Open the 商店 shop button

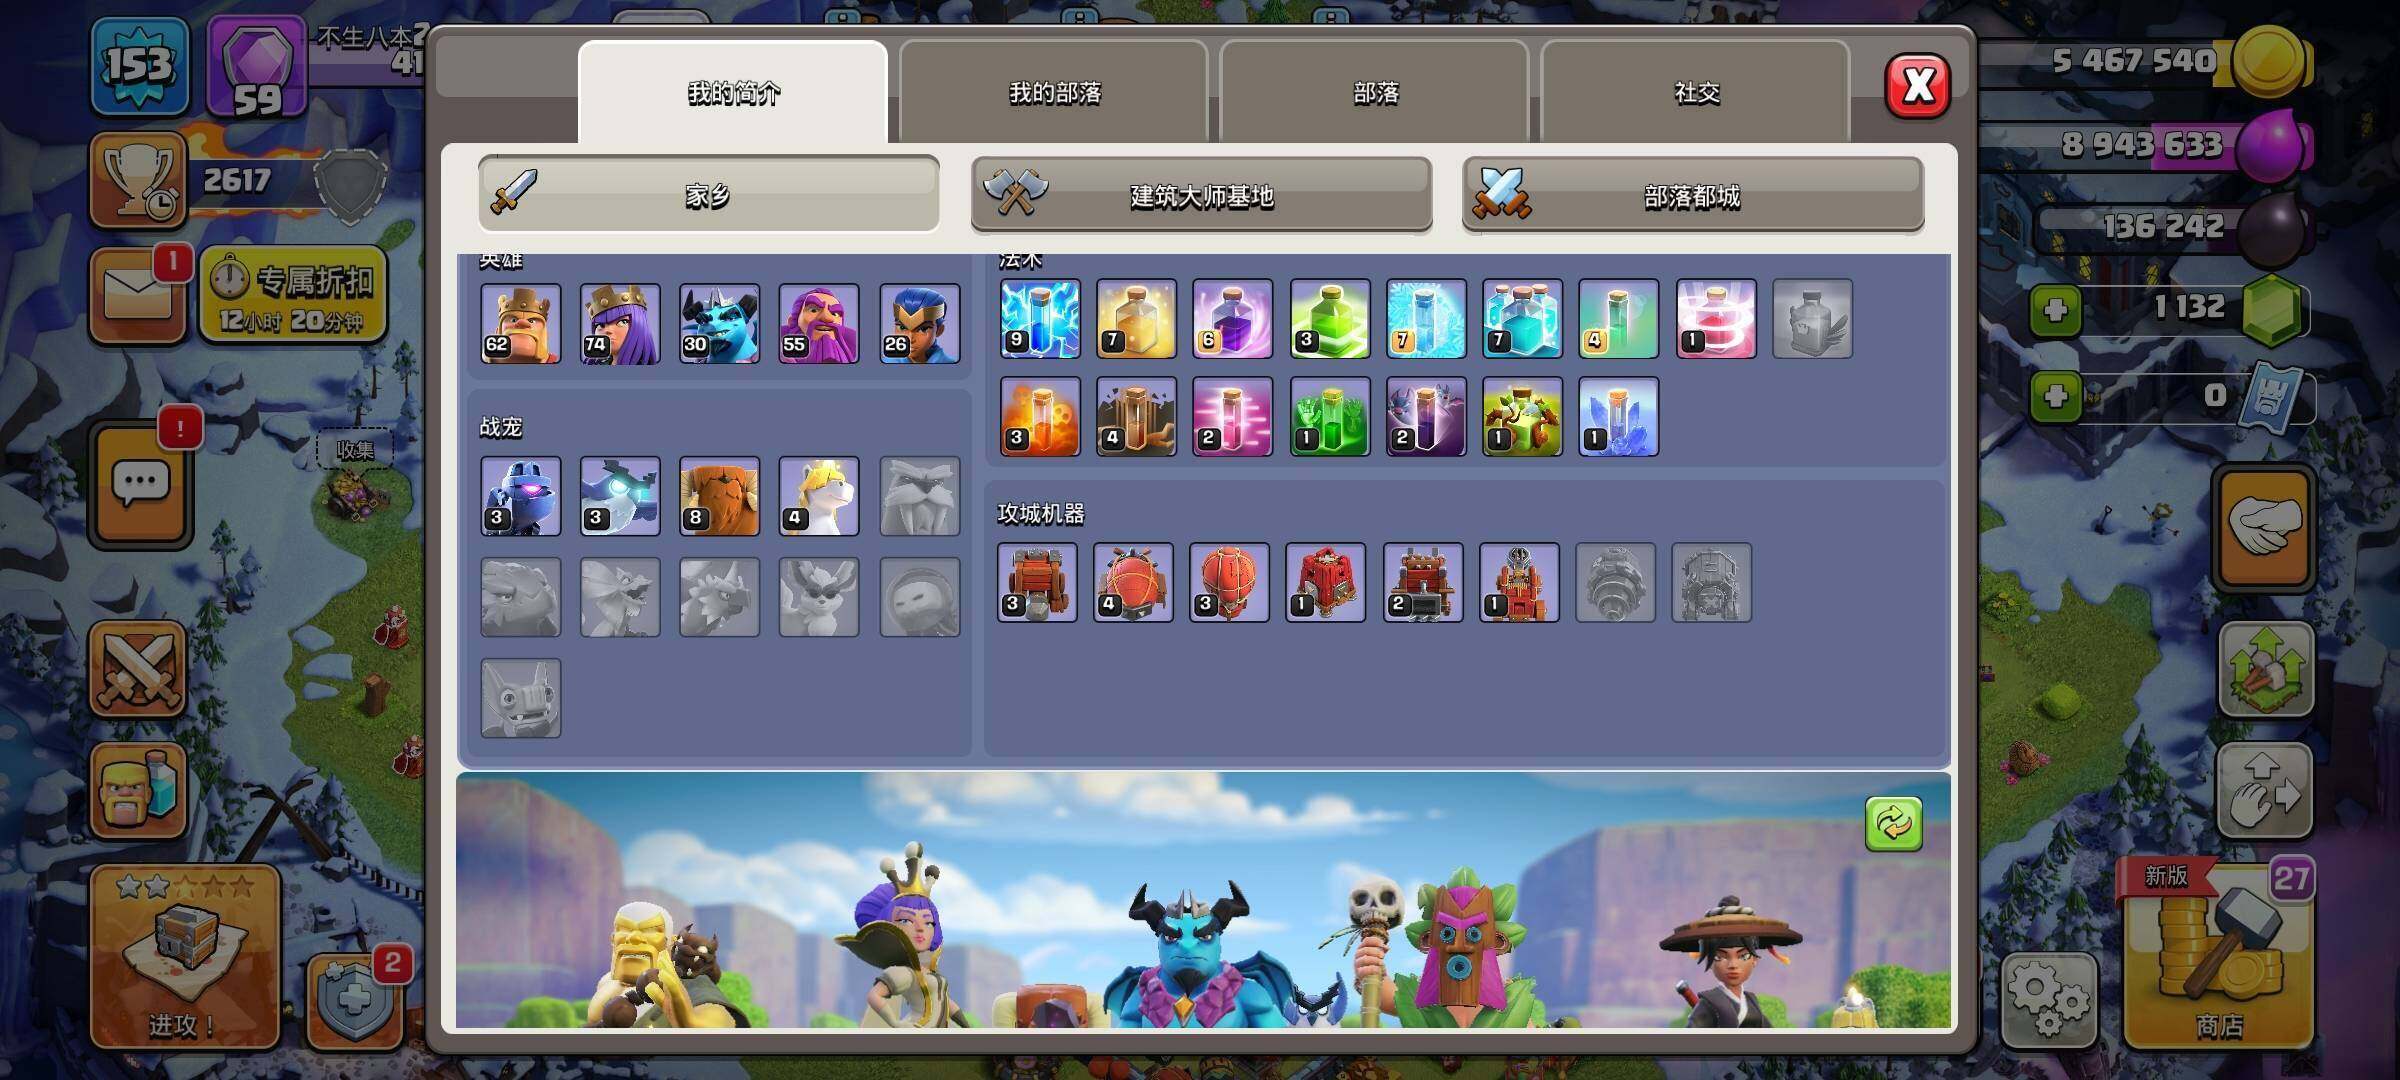2218,965
